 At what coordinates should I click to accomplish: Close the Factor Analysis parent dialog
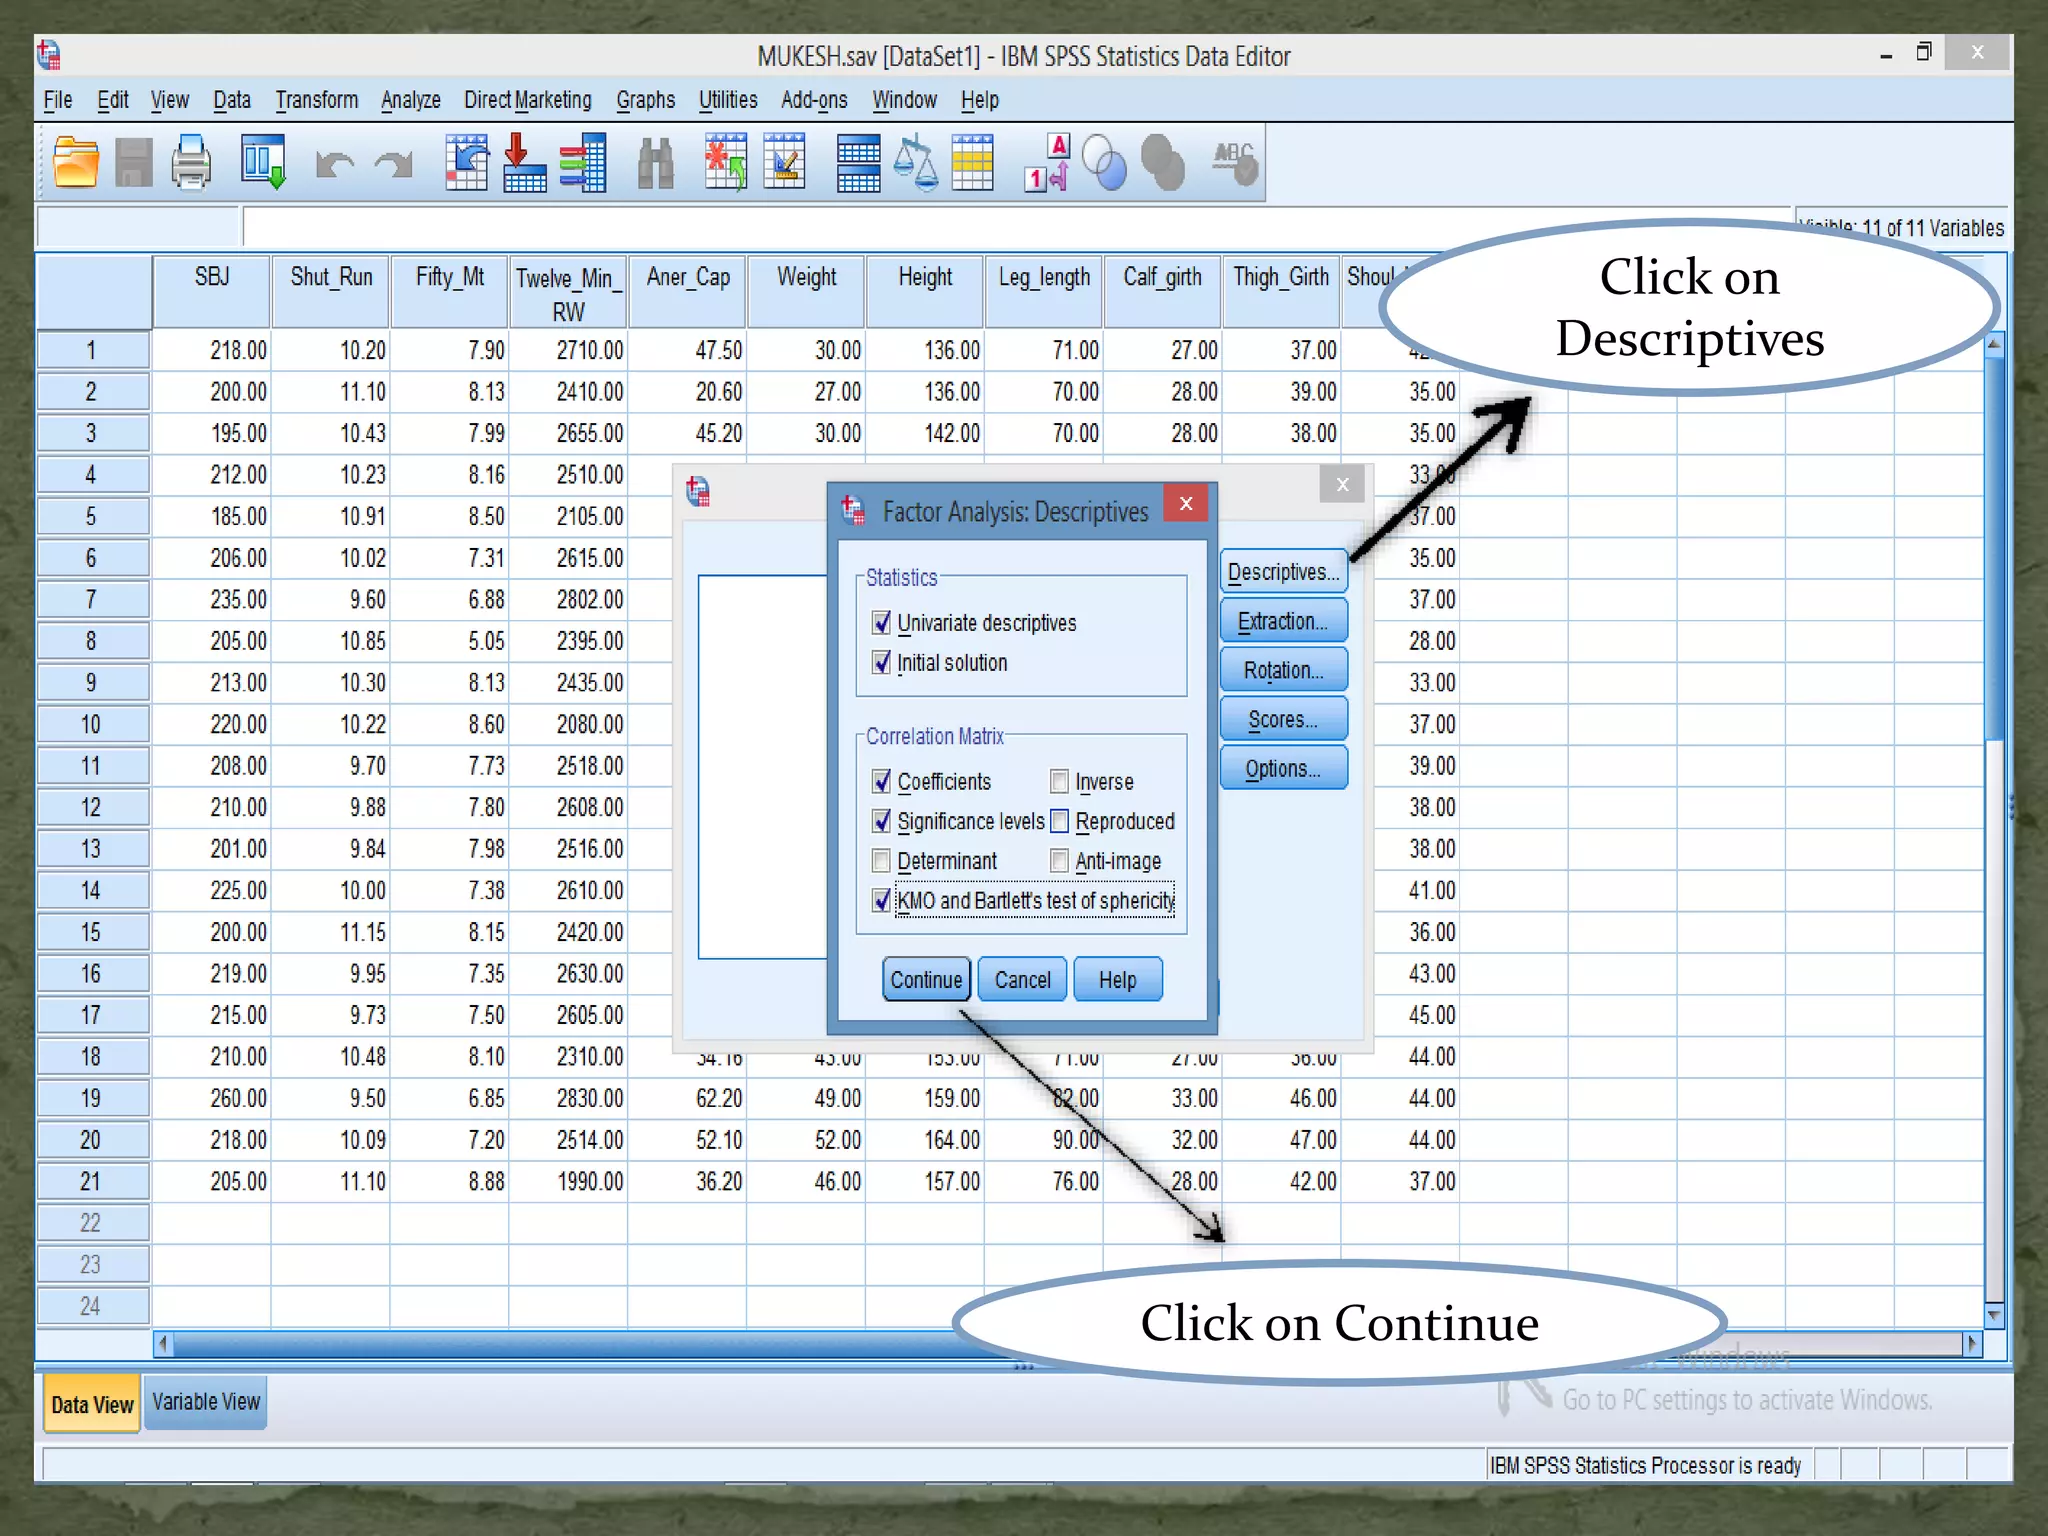(x=1342, y=485)
